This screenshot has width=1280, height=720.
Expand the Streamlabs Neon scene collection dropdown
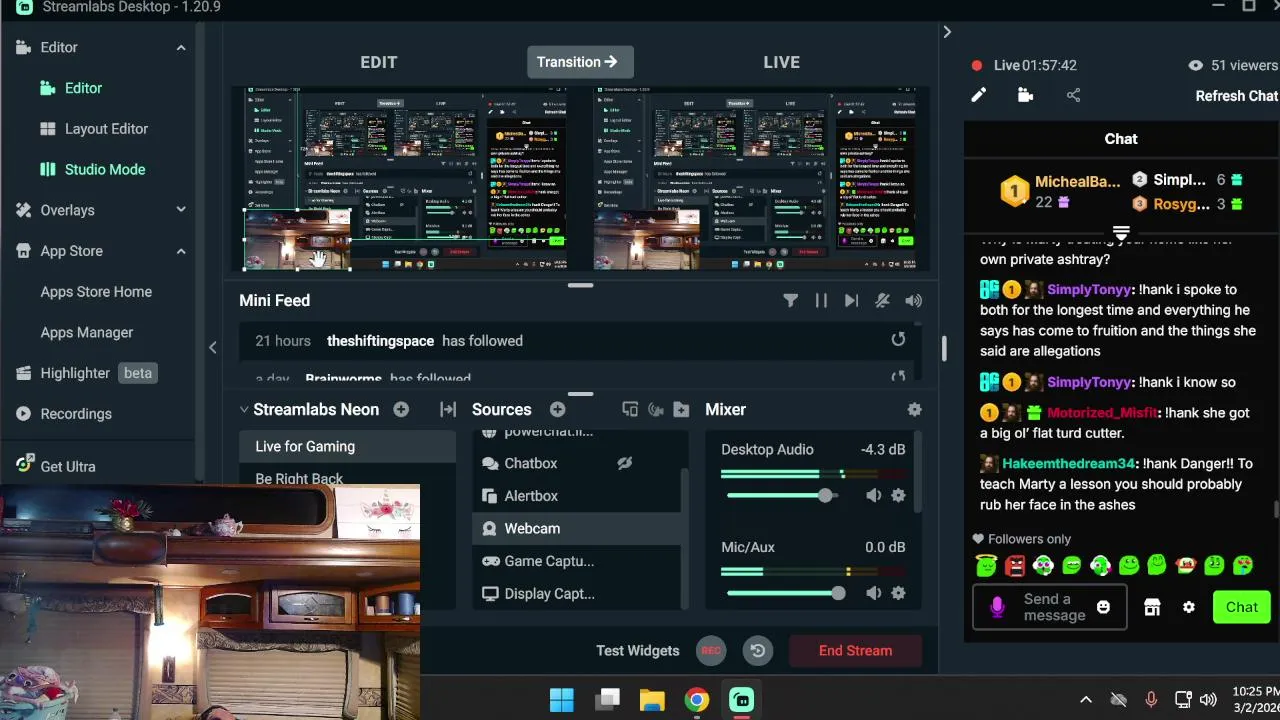pos(243,409)
